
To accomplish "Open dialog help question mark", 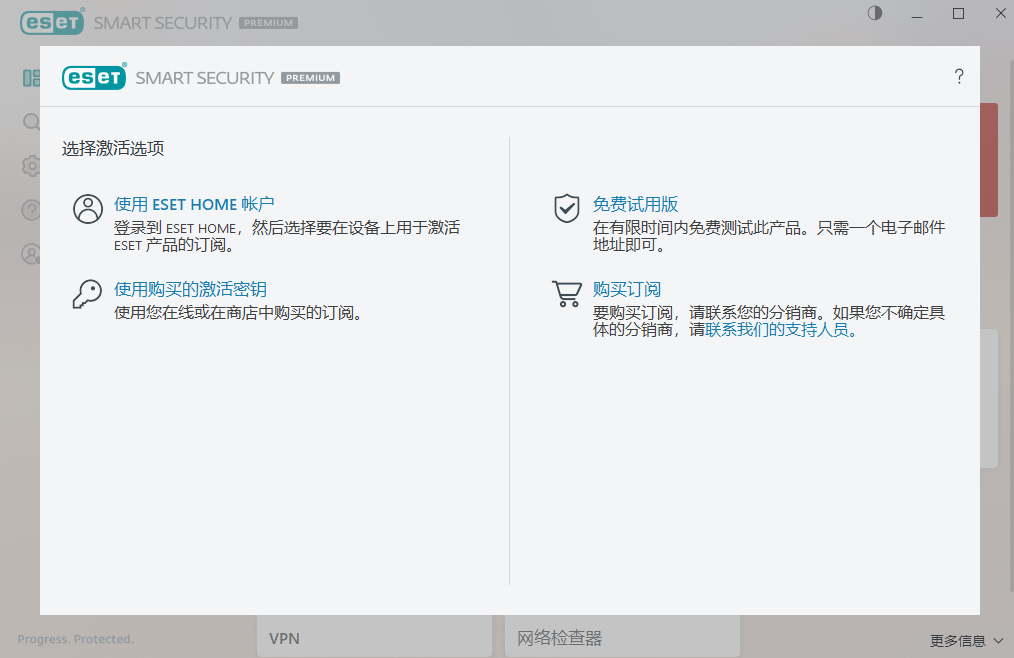I will [x=959, y=76].
